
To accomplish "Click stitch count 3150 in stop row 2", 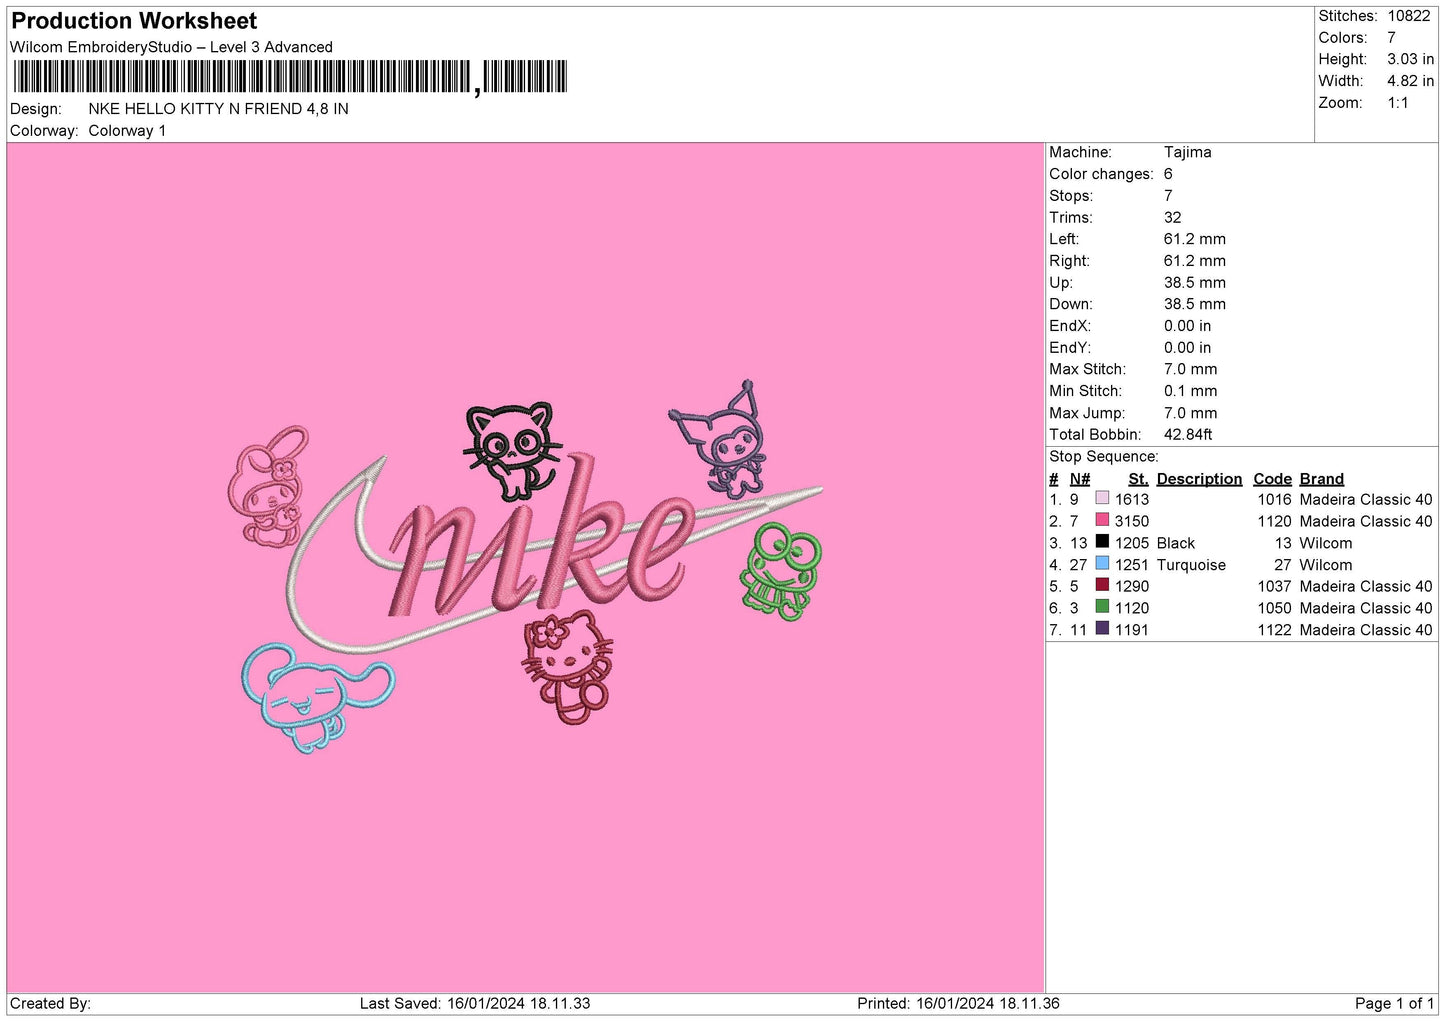I will point(1132,521).
